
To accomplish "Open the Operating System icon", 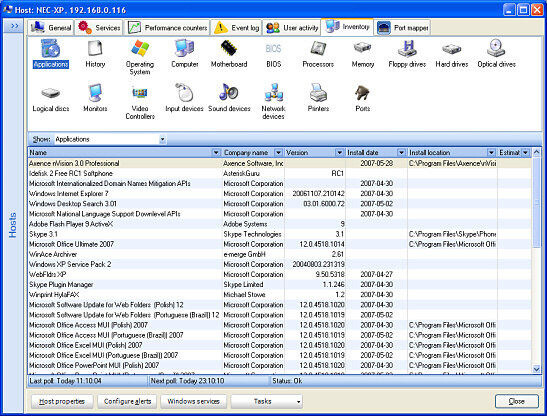I will 140,58.
